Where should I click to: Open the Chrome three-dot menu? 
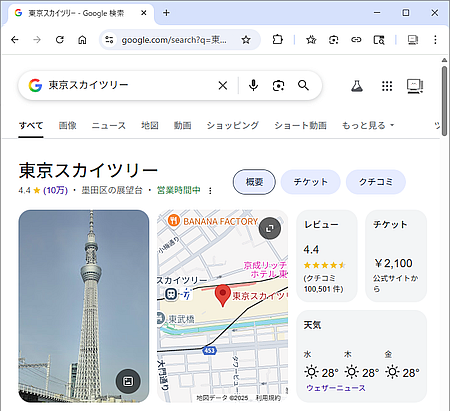pyautogui.click(x=435, y=40)
